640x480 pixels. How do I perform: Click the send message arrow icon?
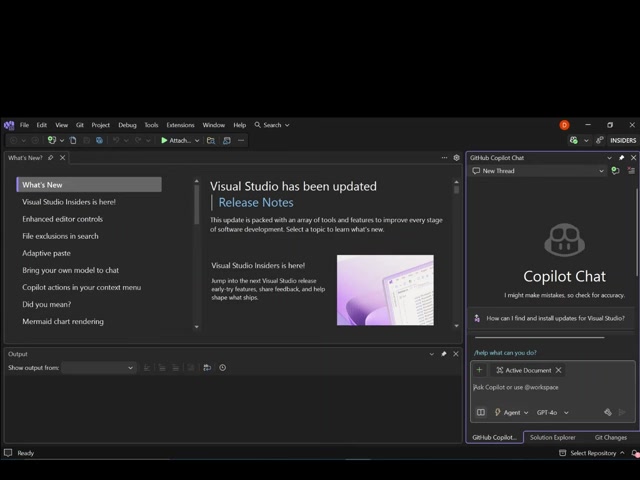pos(622,413)
